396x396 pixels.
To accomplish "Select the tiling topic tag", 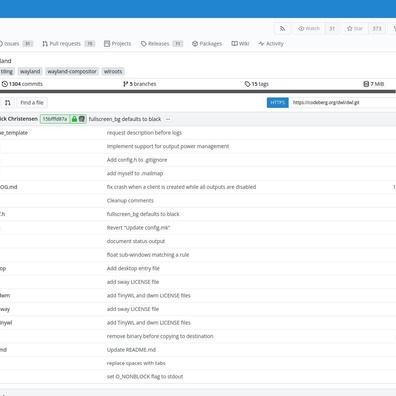I will 7,71.
